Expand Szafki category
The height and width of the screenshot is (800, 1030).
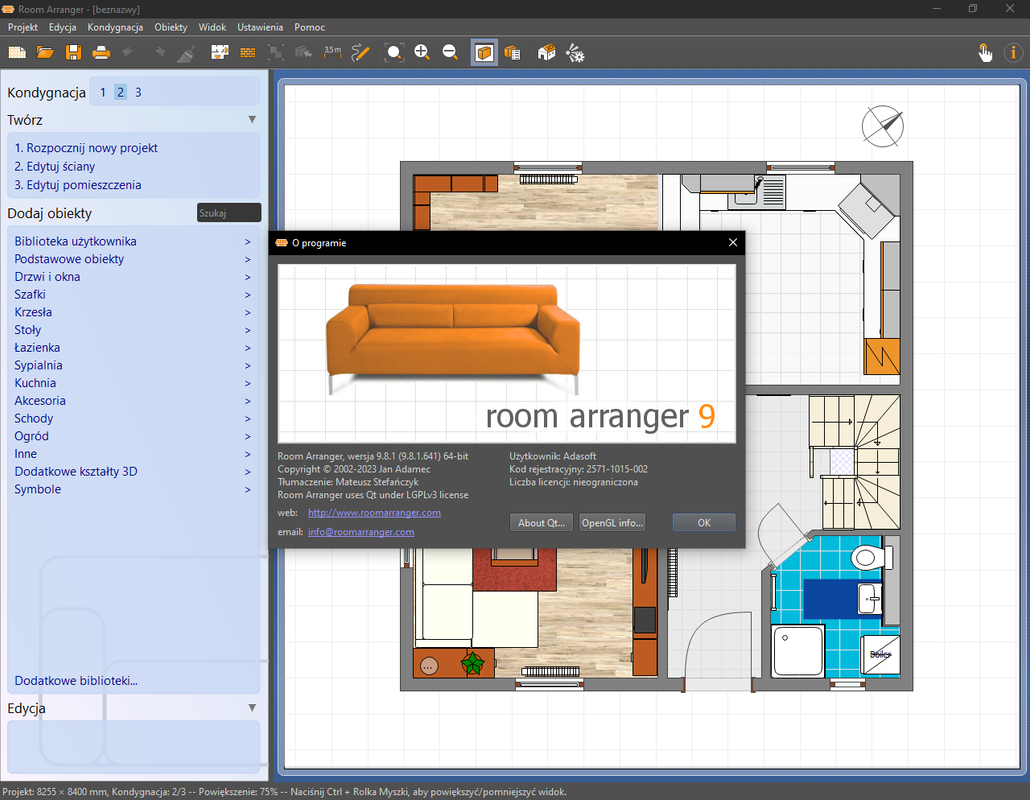tap(133, 294)
